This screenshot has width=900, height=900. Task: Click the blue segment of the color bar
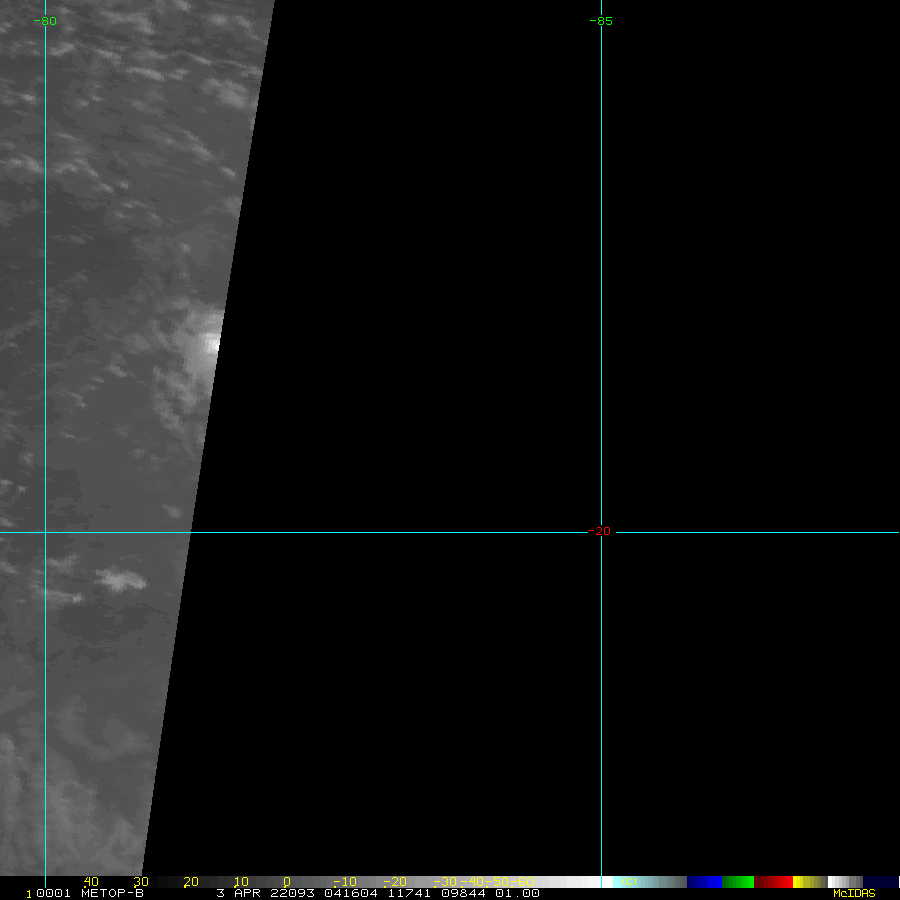[x=704, y=882]
